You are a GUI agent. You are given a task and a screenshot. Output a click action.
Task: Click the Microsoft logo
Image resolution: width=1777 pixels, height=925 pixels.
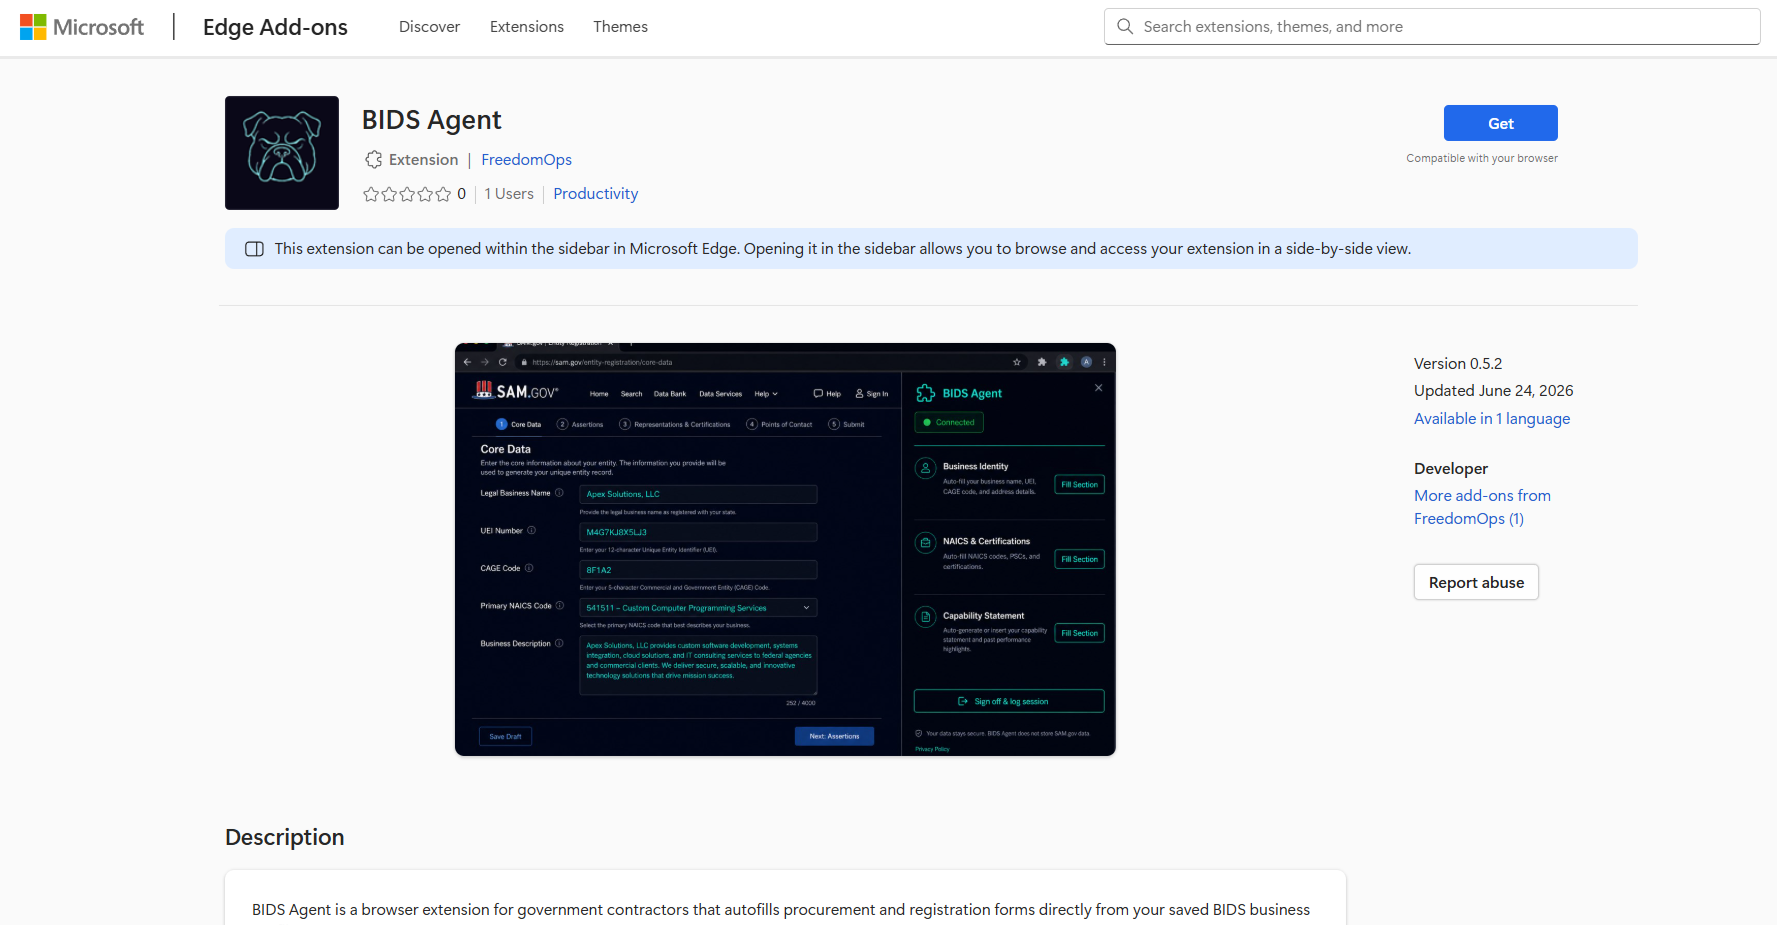82,27
